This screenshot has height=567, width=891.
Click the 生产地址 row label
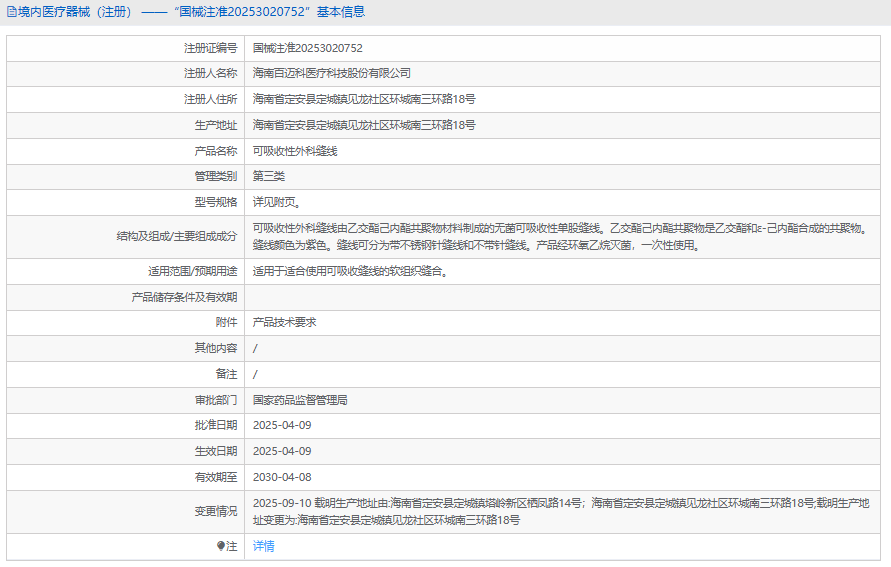(216, 125)
